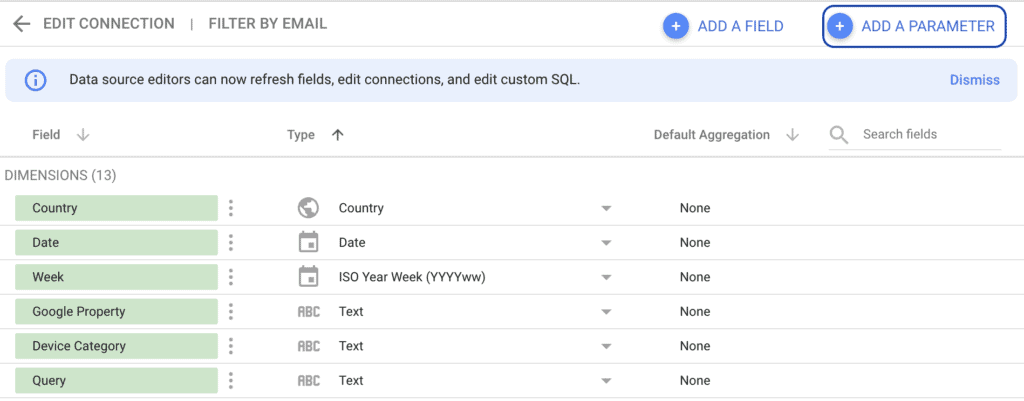This screenshot has height=401, width=1024.
Task: Select the Week field chip
Action: (116, 277)
